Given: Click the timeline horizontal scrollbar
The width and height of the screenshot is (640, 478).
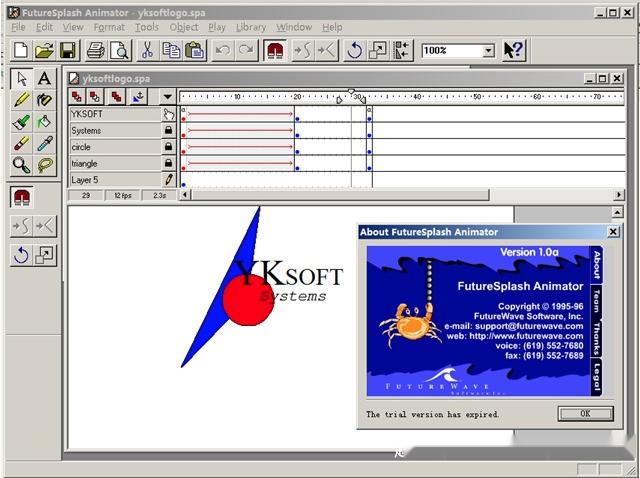Looking at the screenshot, I should pyautogui.click(x=340, y=195).
